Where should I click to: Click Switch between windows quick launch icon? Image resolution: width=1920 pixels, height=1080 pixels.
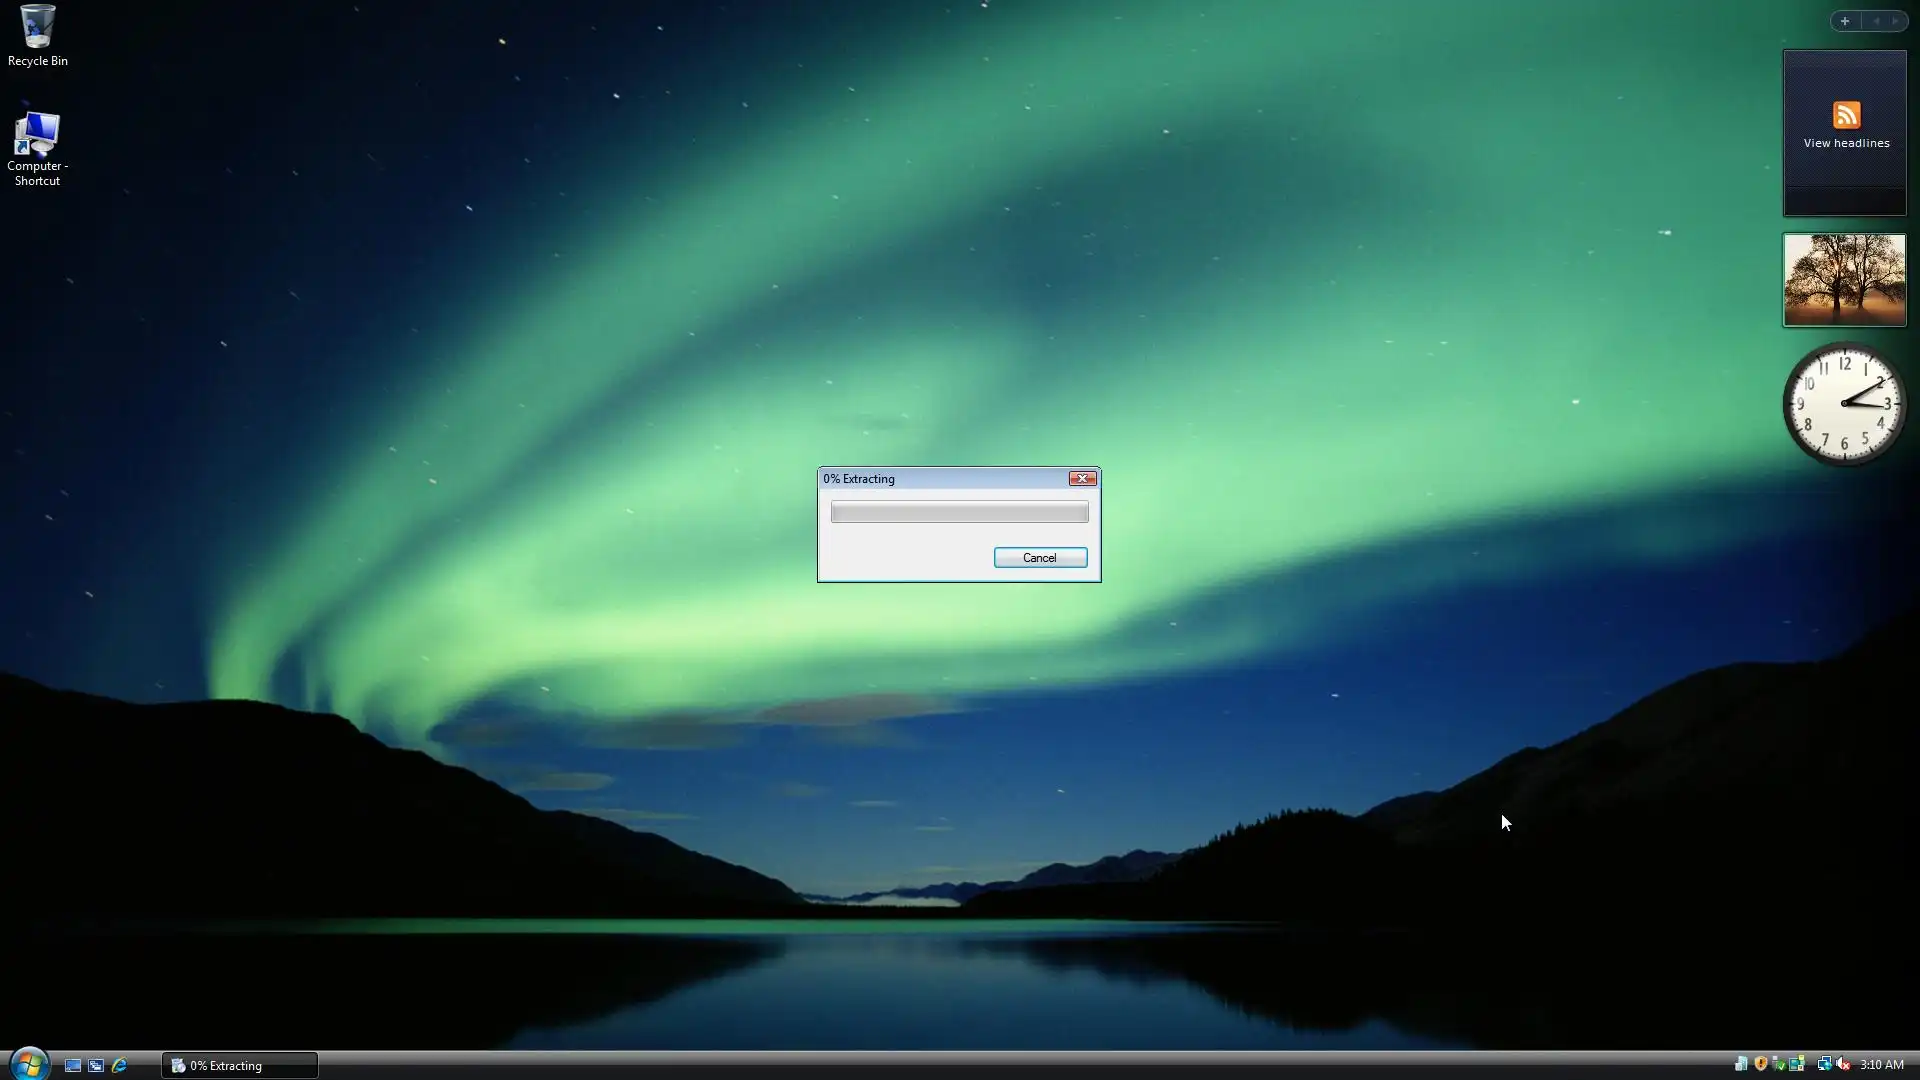coord(96,1065)
